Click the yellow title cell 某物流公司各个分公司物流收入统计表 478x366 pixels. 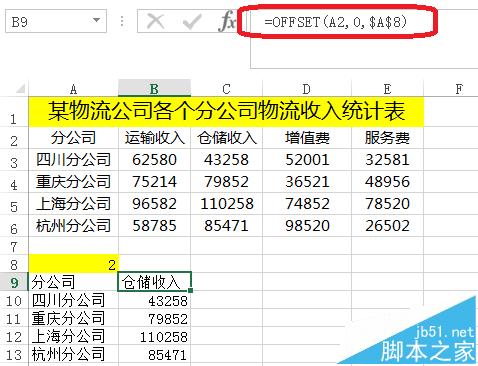point(226,112)
